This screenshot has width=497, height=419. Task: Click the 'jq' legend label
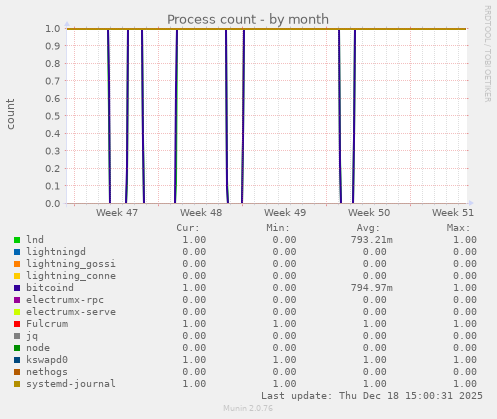(32, 336)
